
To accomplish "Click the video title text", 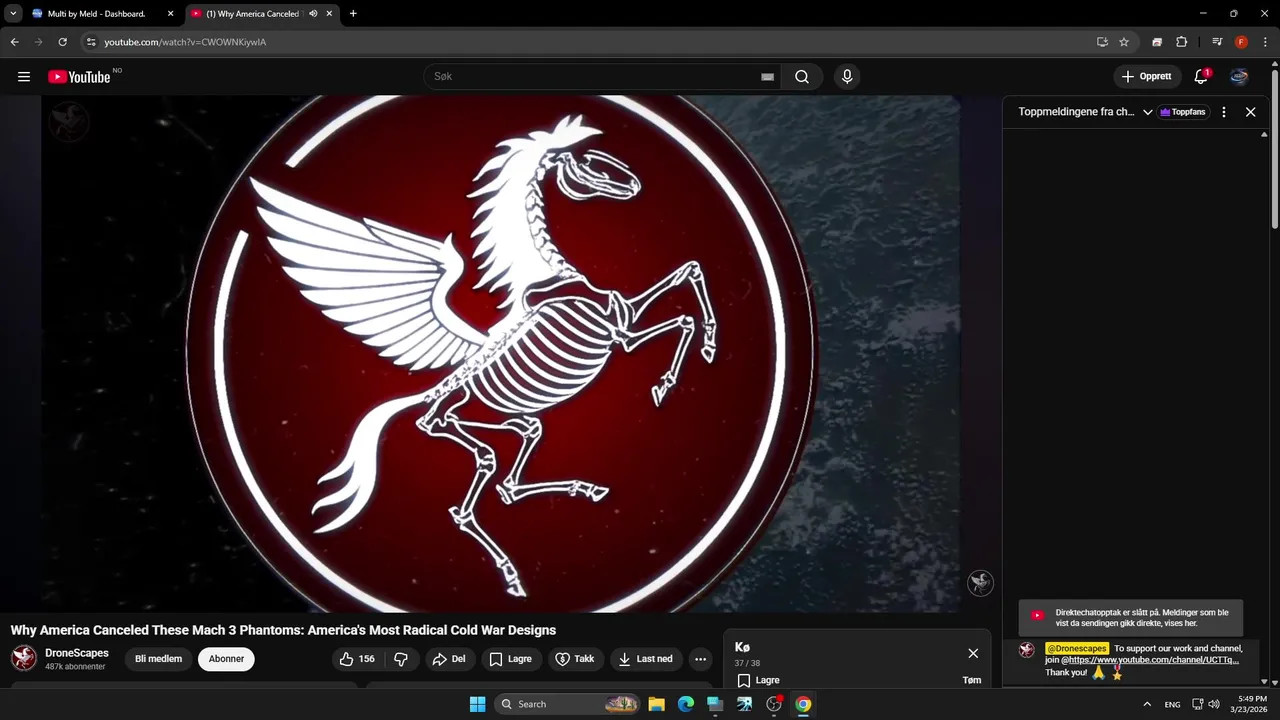I will pos(283,630).
